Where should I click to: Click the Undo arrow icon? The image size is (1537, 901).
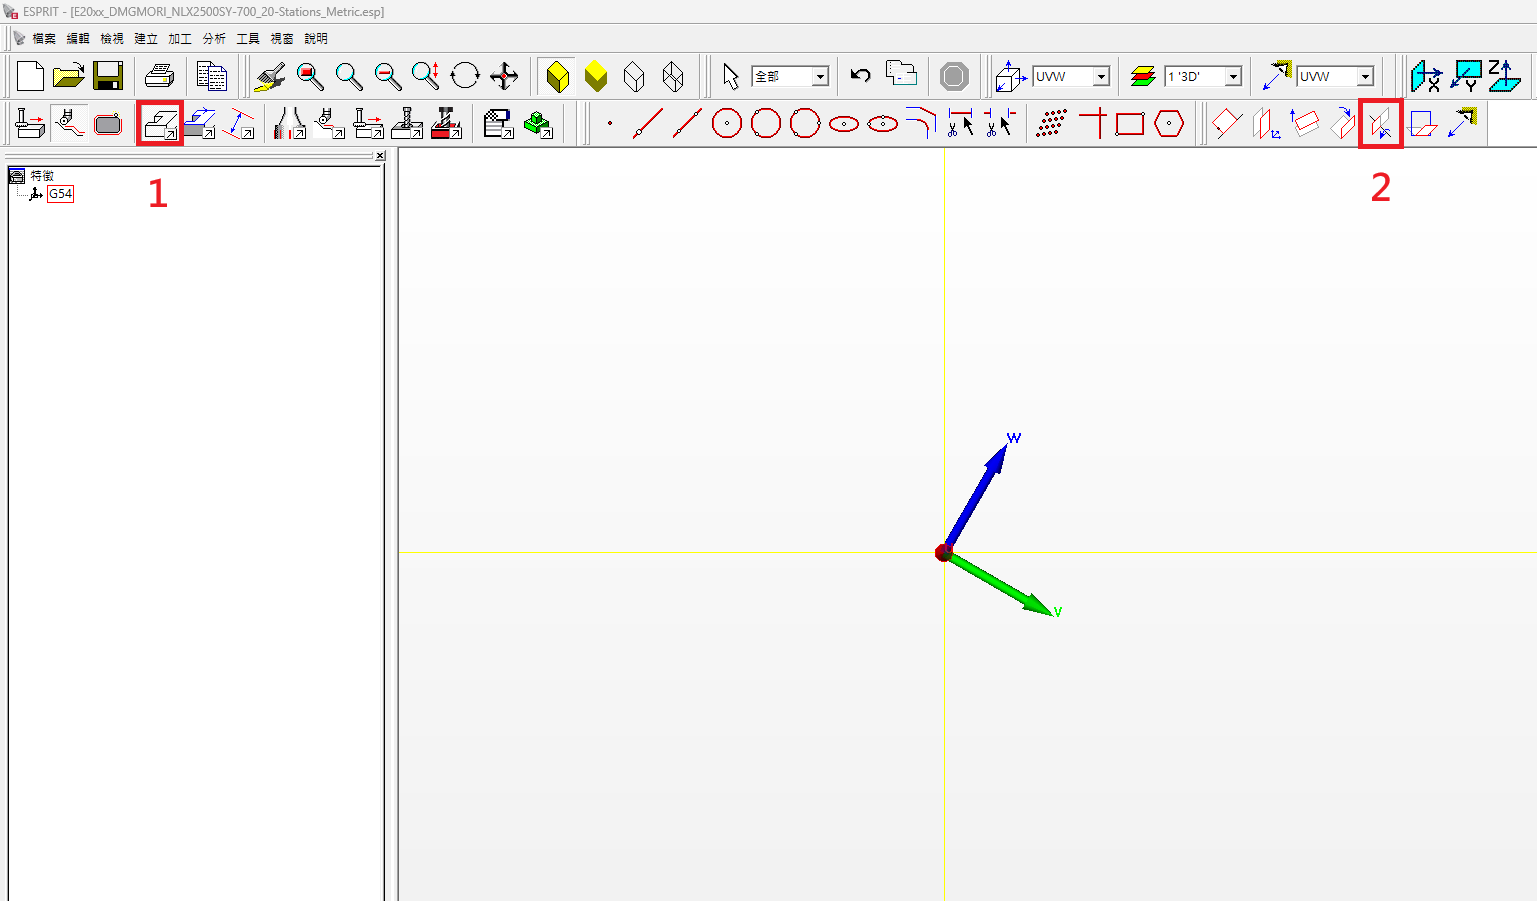860,76
